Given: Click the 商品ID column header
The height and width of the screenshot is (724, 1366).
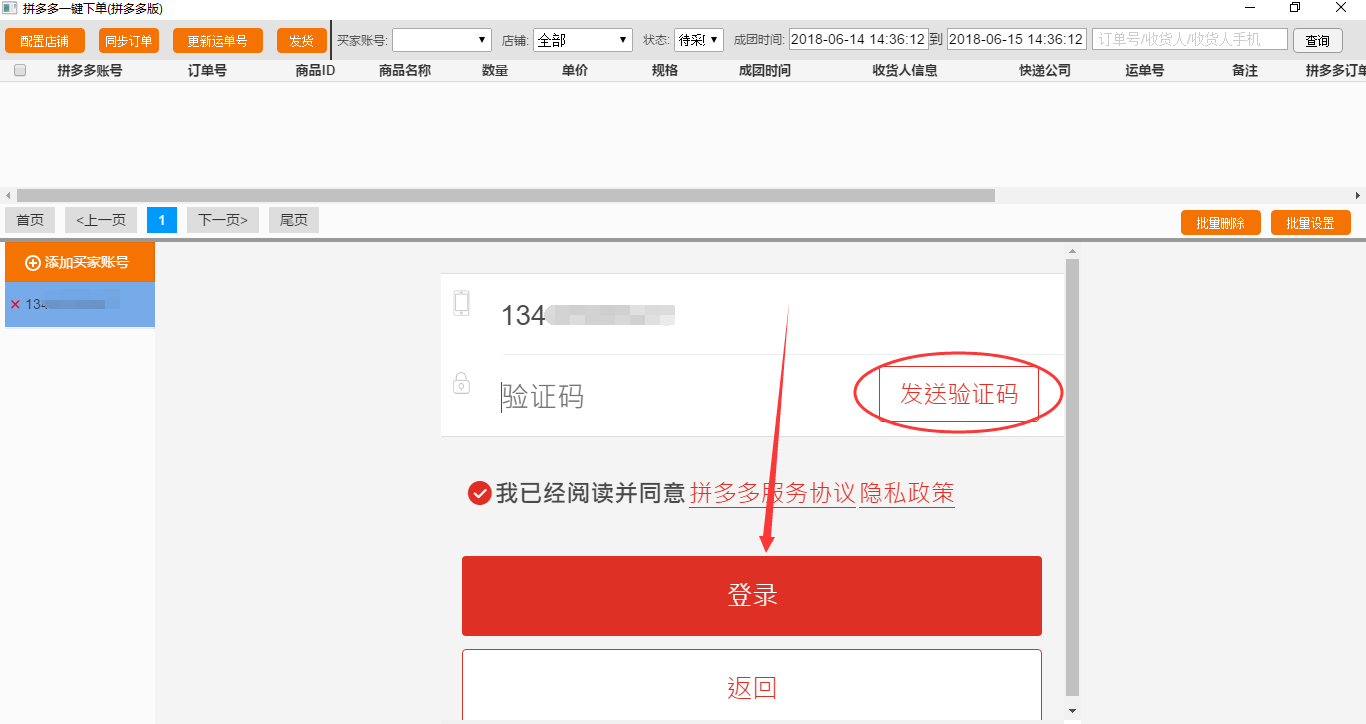Looking at the screenshot, I should coord(315,71).
